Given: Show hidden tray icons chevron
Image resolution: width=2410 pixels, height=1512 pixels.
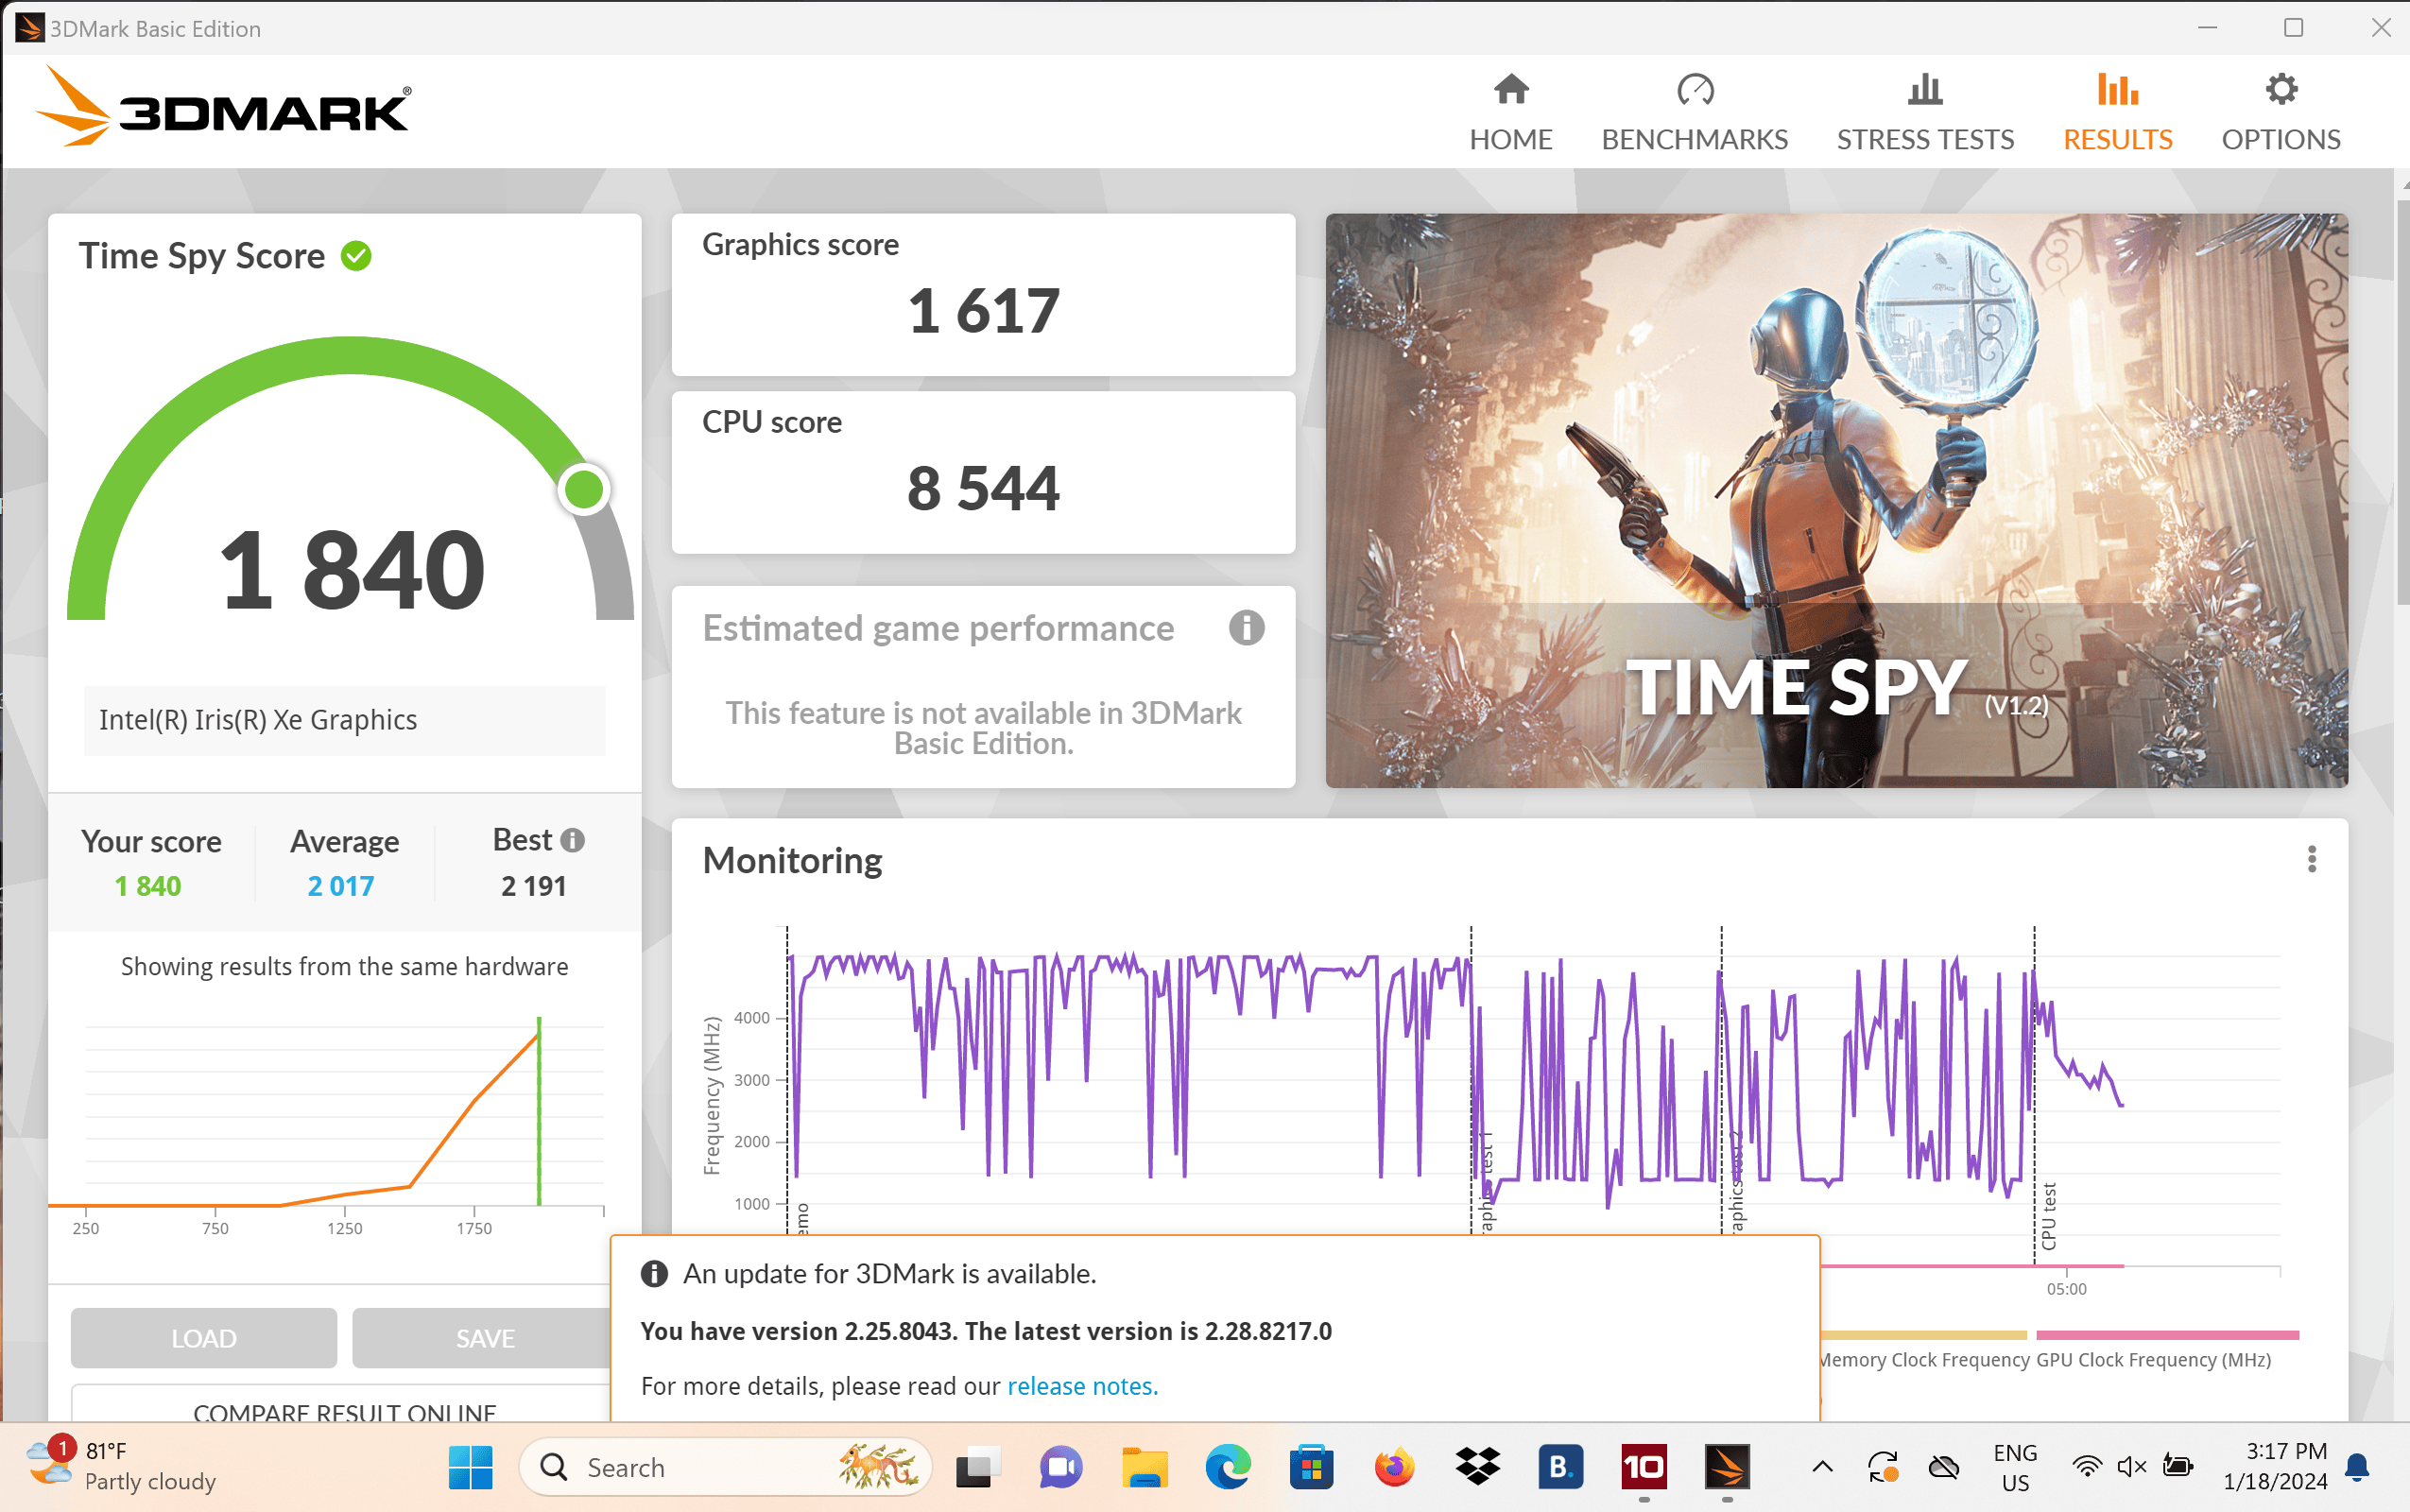Looking at the screenshot, I should coord(1822,1467).
